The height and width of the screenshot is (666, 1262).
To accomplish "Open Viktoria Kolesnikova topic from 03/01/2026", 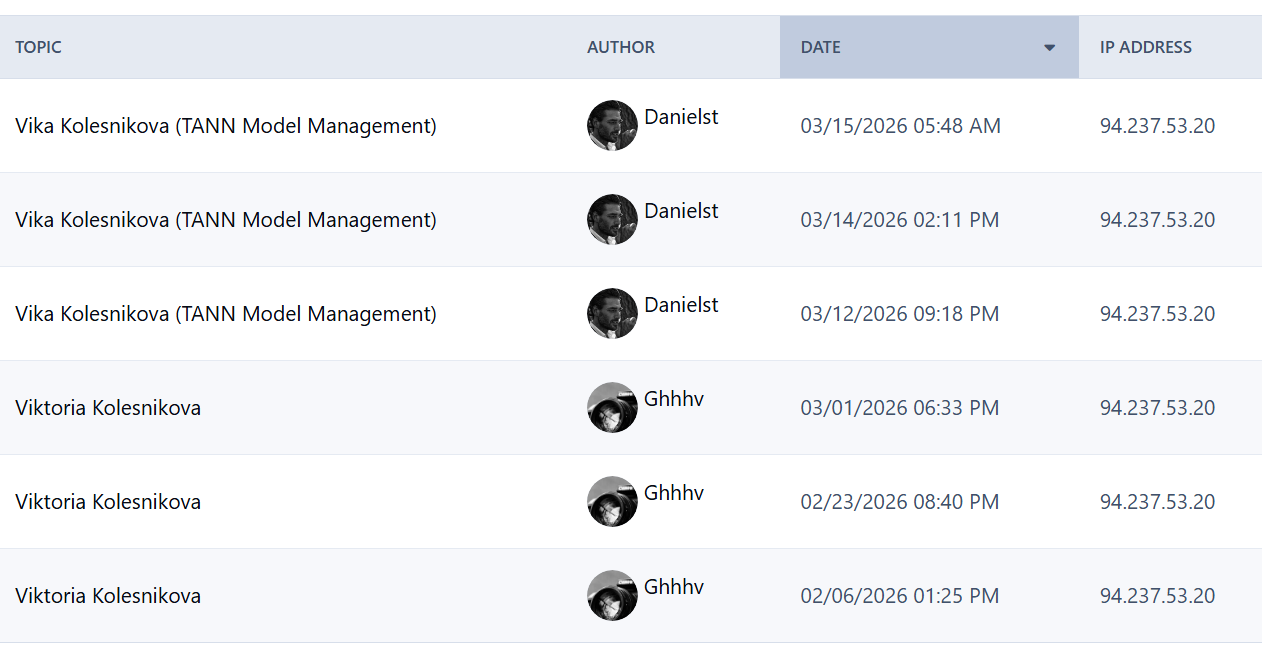I will click(108, 408).
